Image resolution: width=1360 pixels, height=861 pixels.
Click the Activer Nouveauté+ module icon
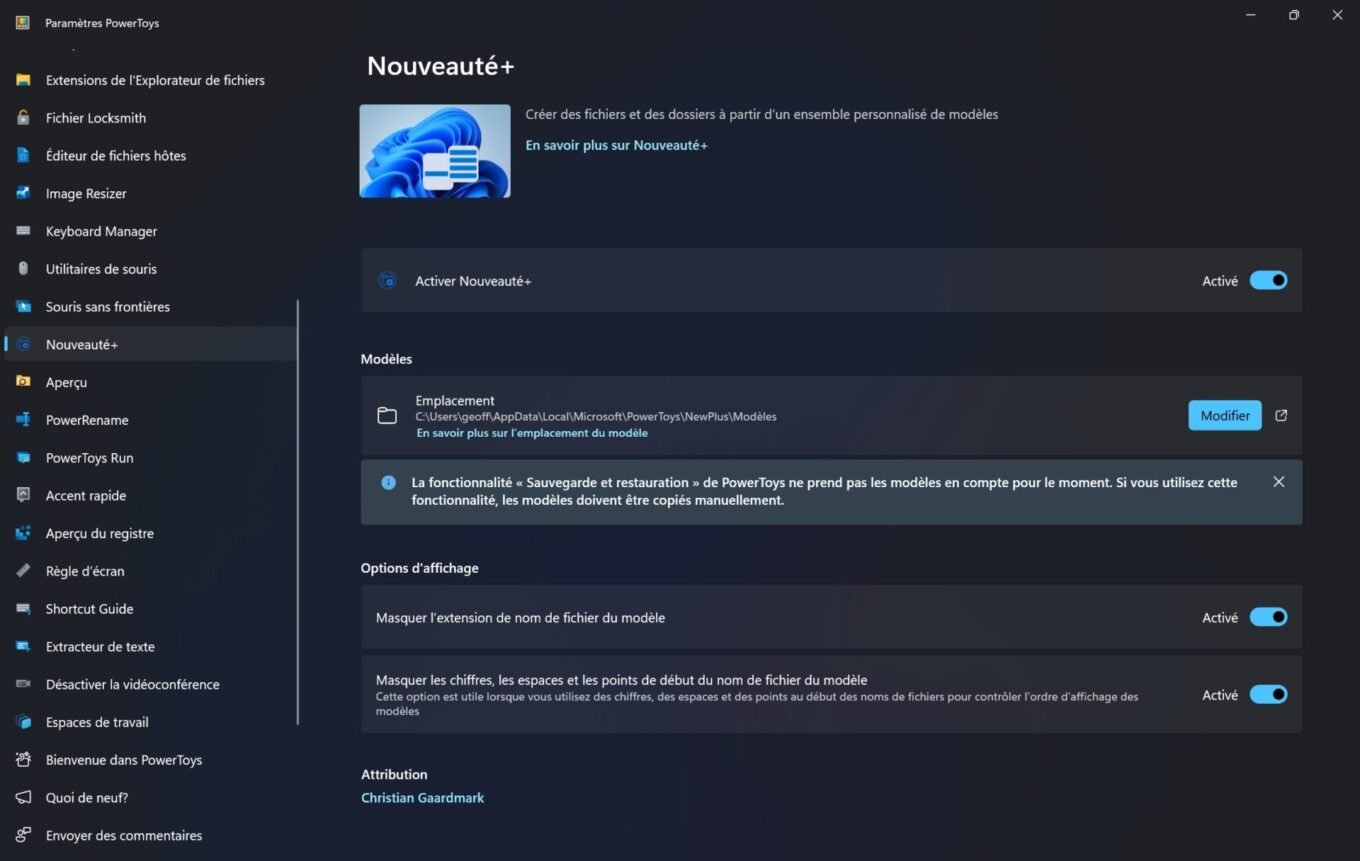coord(387,281)
